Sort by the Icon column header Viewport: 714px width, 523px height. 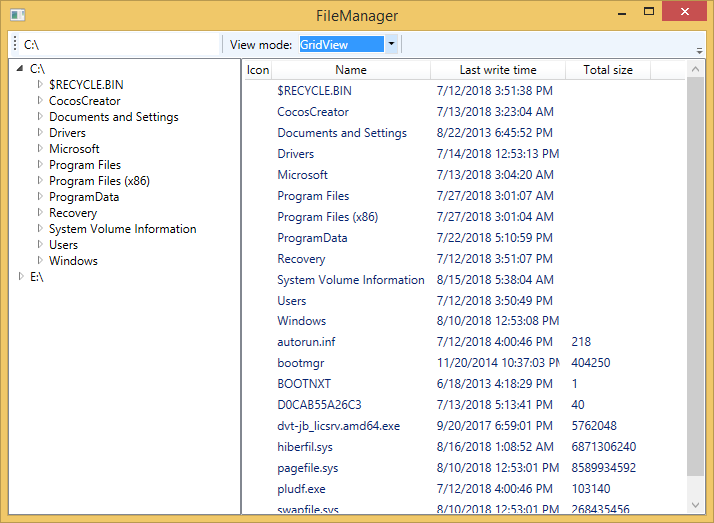pyautogui.click(x=258, y=70)
